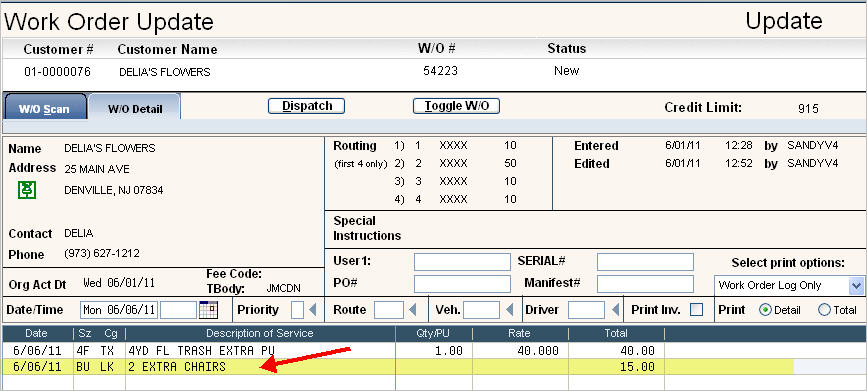Click the Org Act Dt value Wed 06/01/11
Screen dimensions: 867x391
tap(119, 283)
